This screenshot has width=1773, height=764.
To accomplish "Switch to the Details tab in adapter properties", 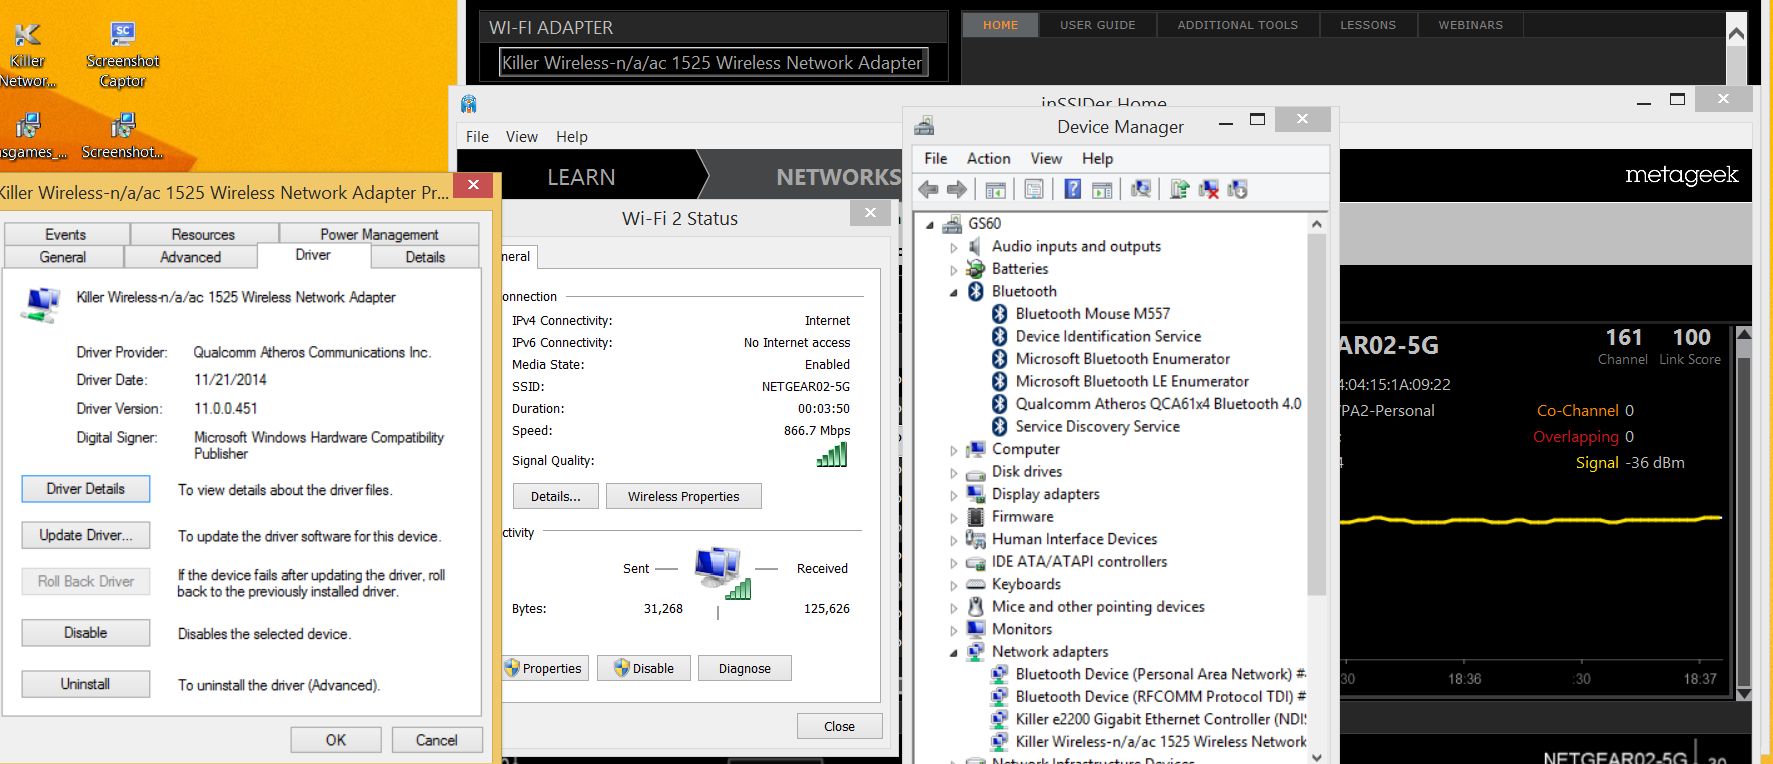I will point(425,257).
